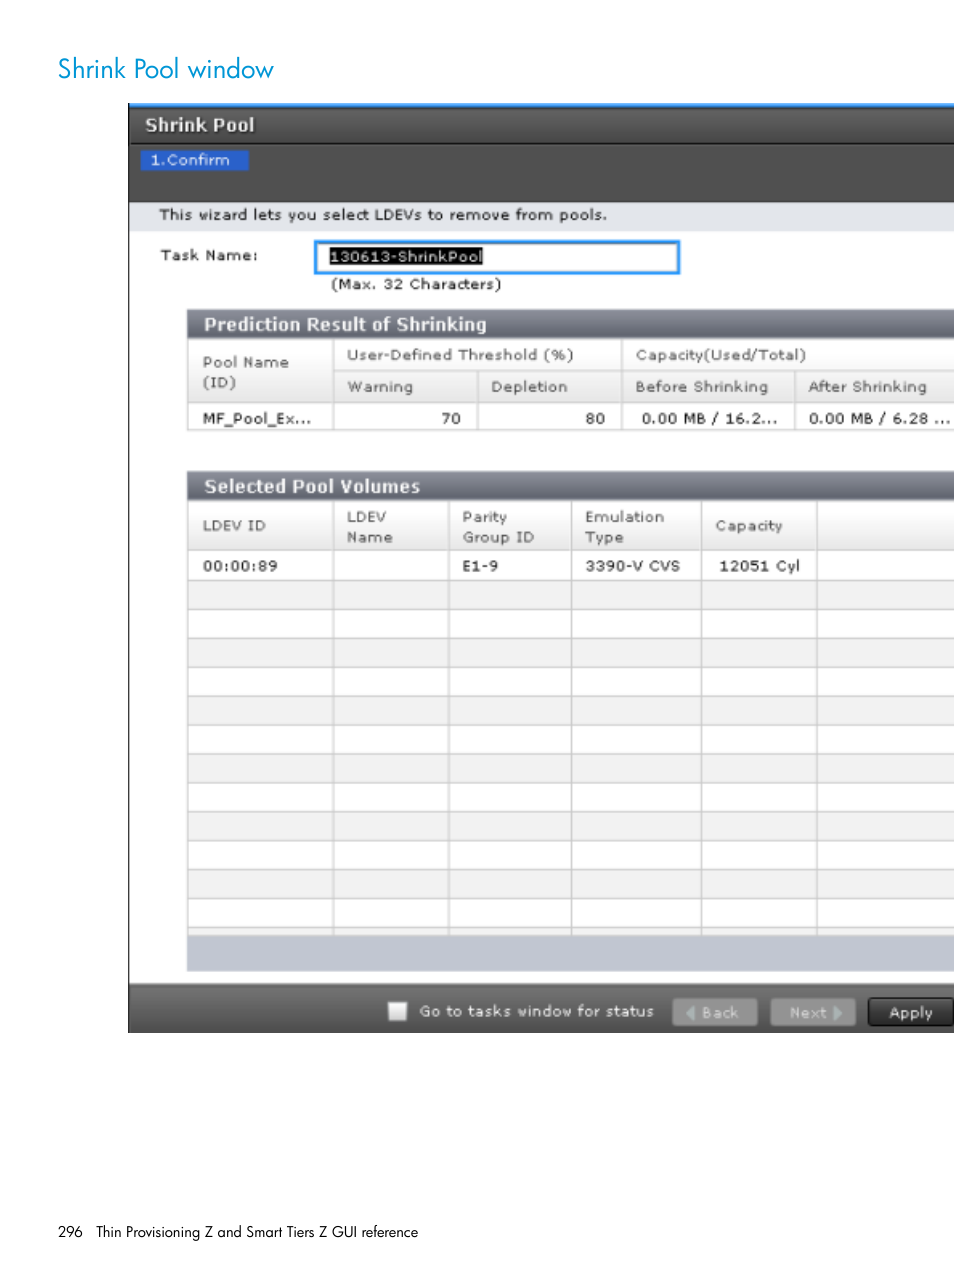The image size is (954, 1271).
Task: Select the 1.Confirm wizard step
Action: pos(195,160)
